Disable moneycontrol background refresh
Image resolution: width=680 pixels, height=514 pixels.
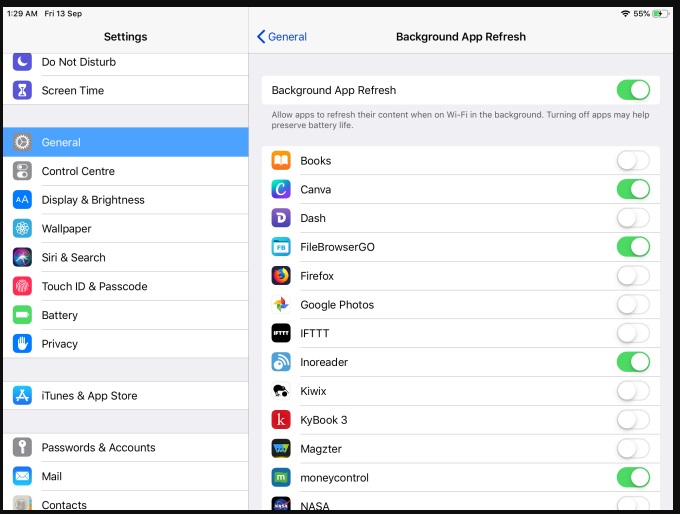tap(633, 477)
